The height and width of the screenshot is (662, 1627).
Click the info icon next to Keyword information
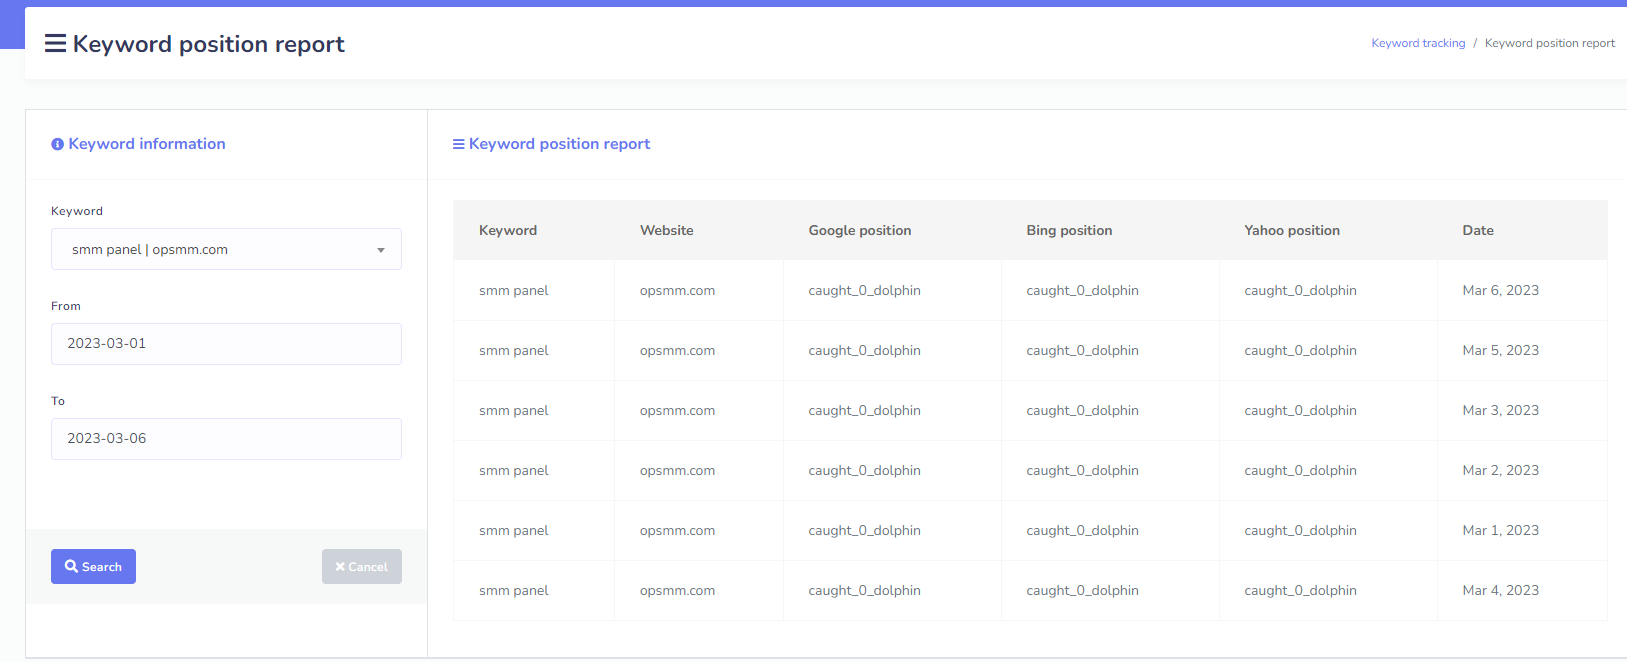(x=57, y=144)
